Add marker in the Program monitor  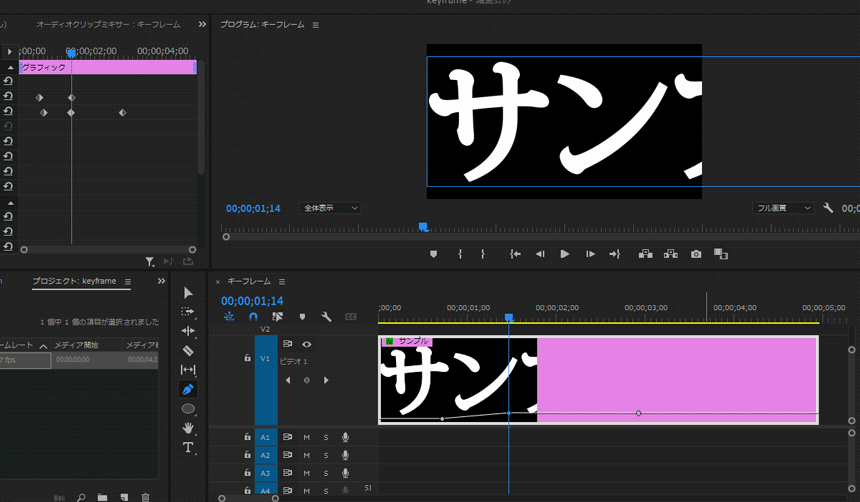click(433, 254)
